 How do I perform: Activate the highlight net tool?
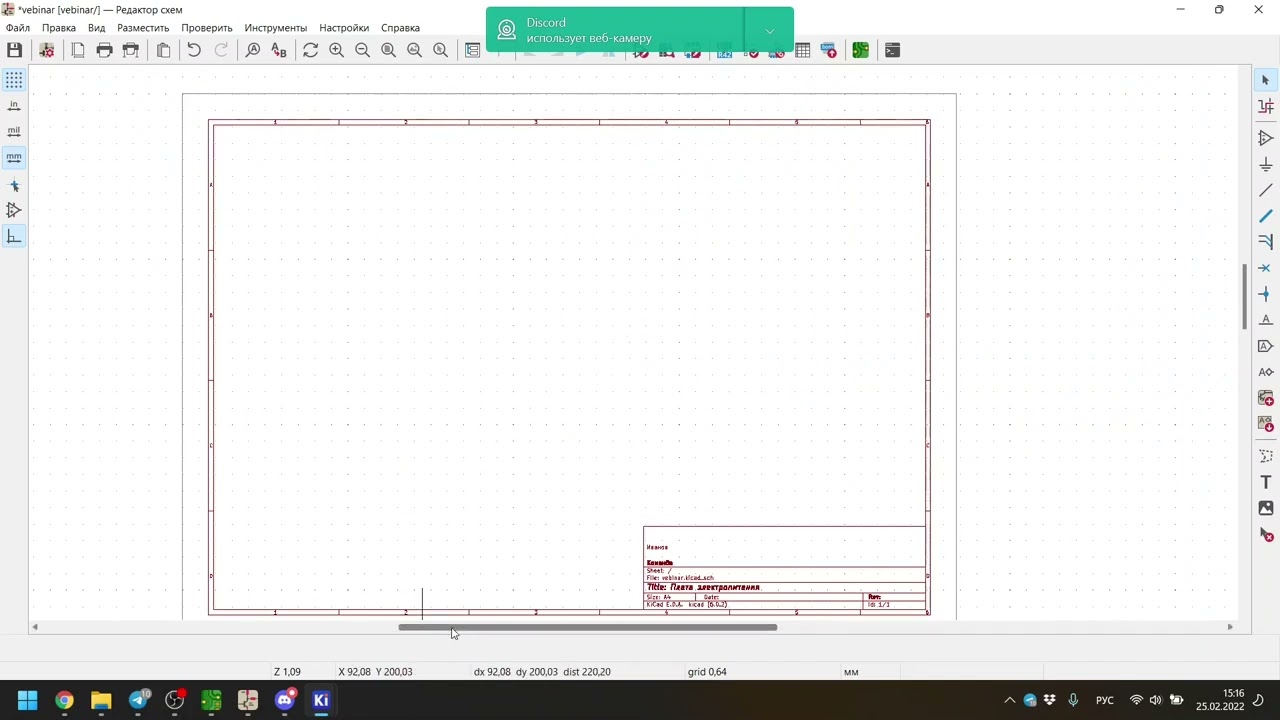(1265, 106)
